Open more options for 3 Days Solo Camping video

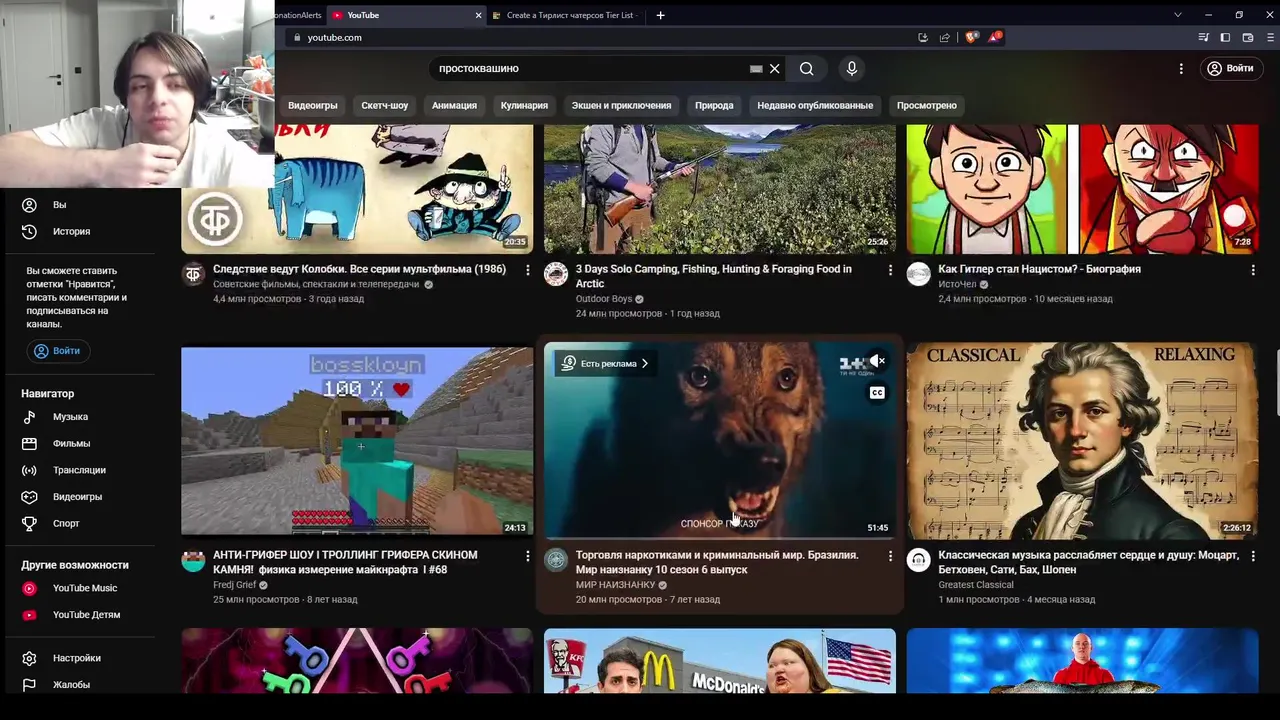click(x=890, y=270)
